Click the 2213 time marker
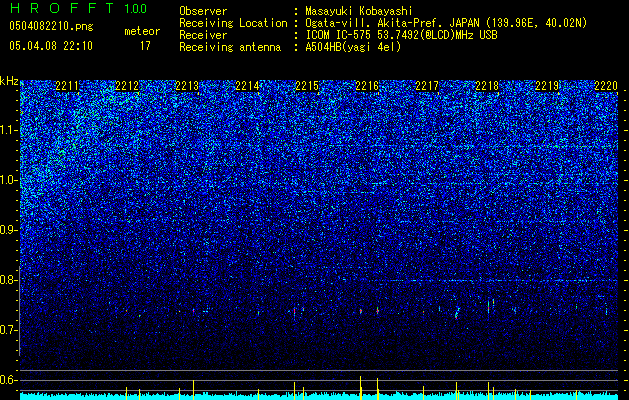 point(187,86)
